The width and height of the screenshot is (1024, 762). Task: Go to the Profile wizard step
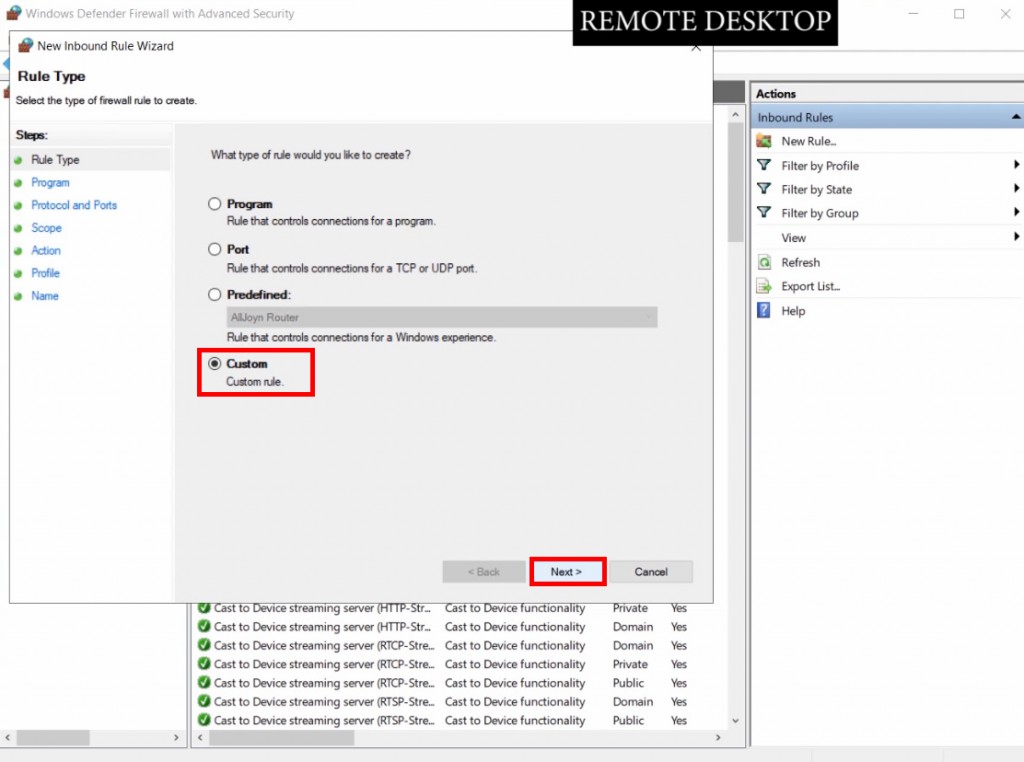(x=45, y=273)
